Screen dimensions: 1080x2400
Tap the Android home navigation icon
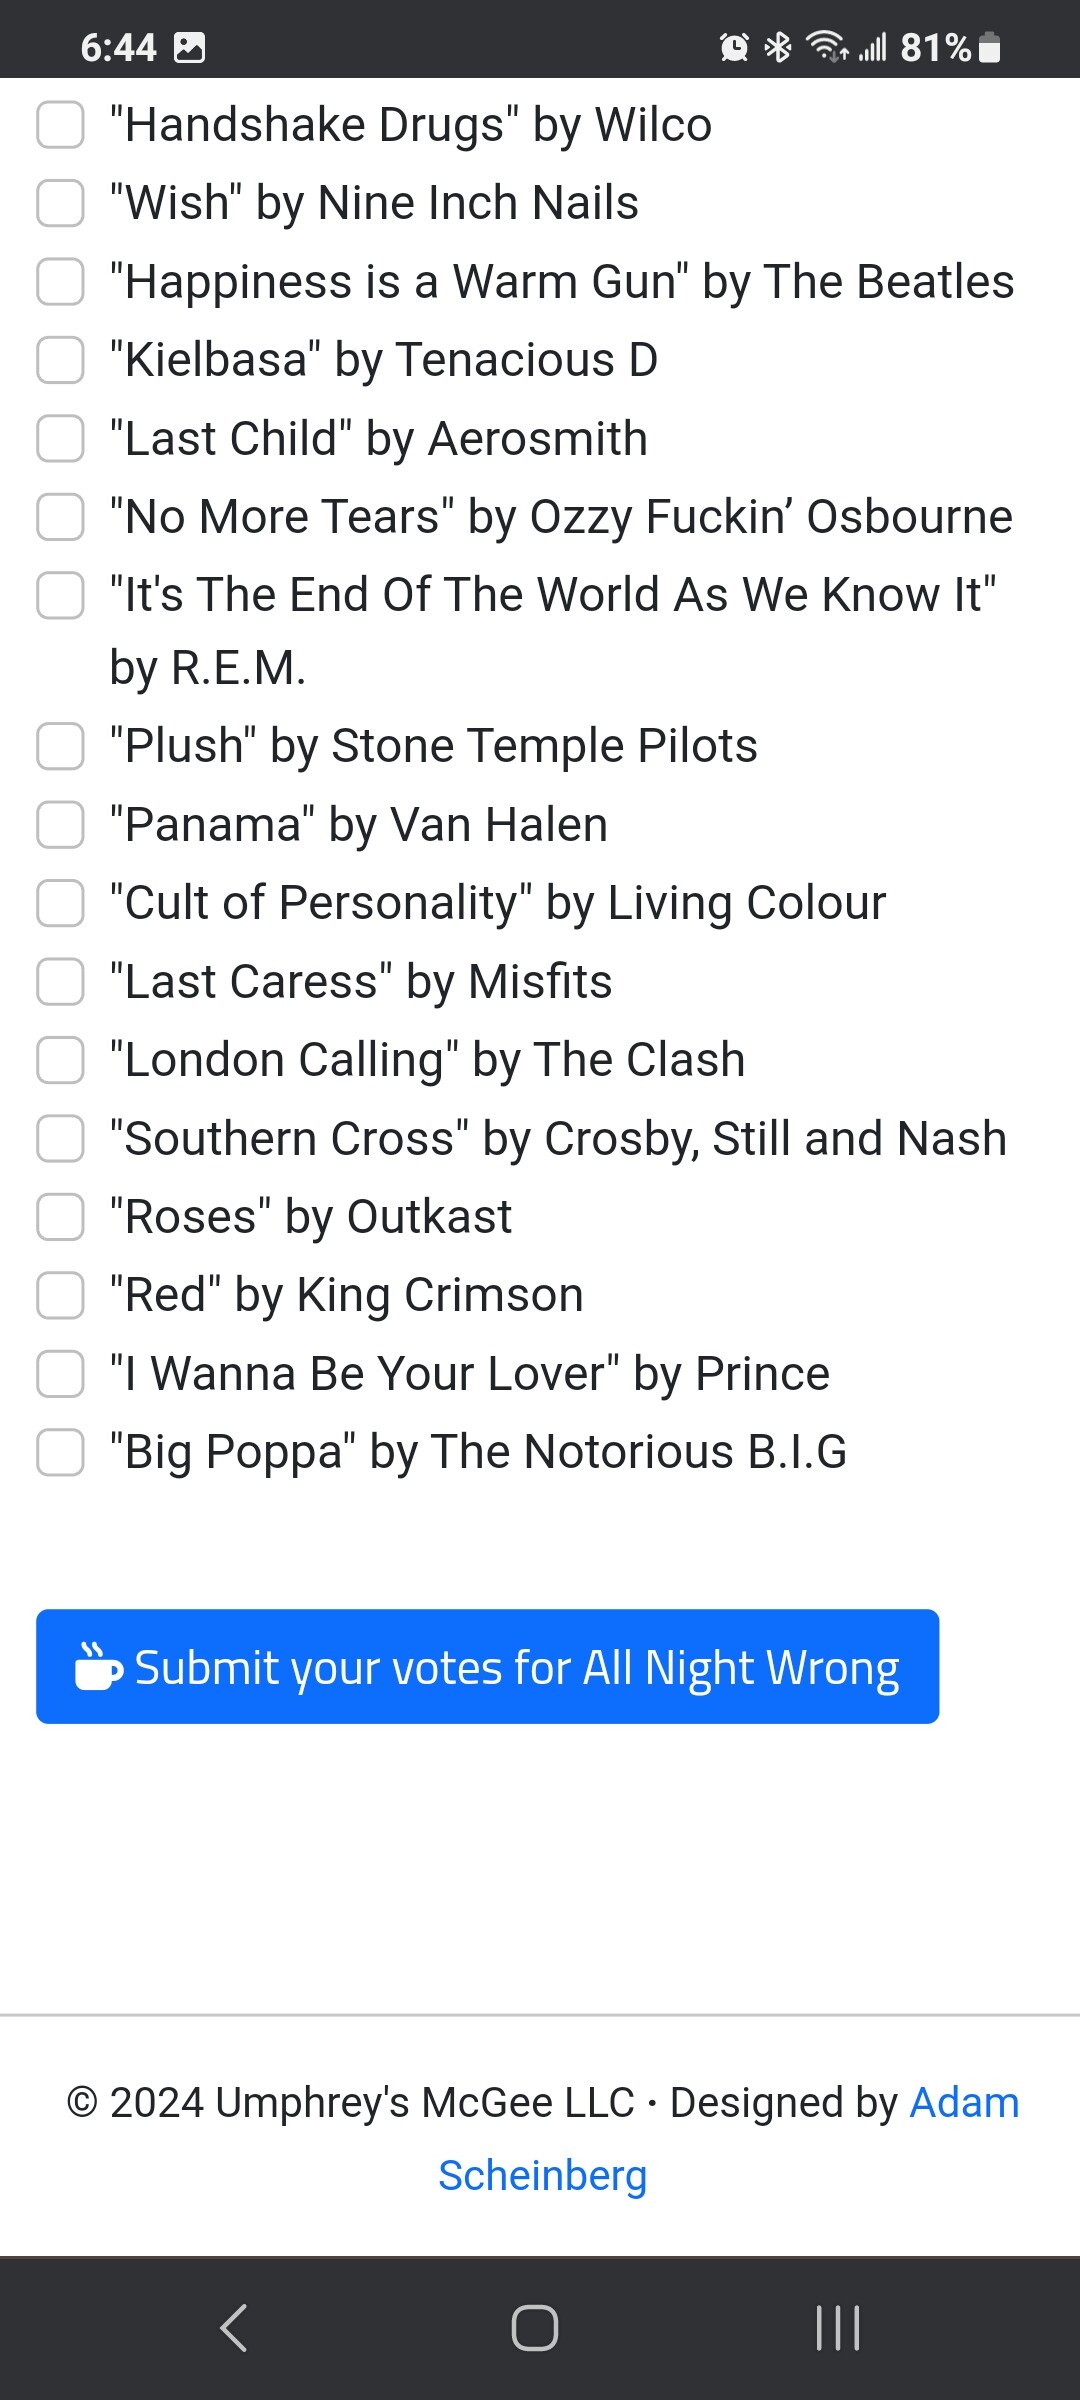(535, 2327)
